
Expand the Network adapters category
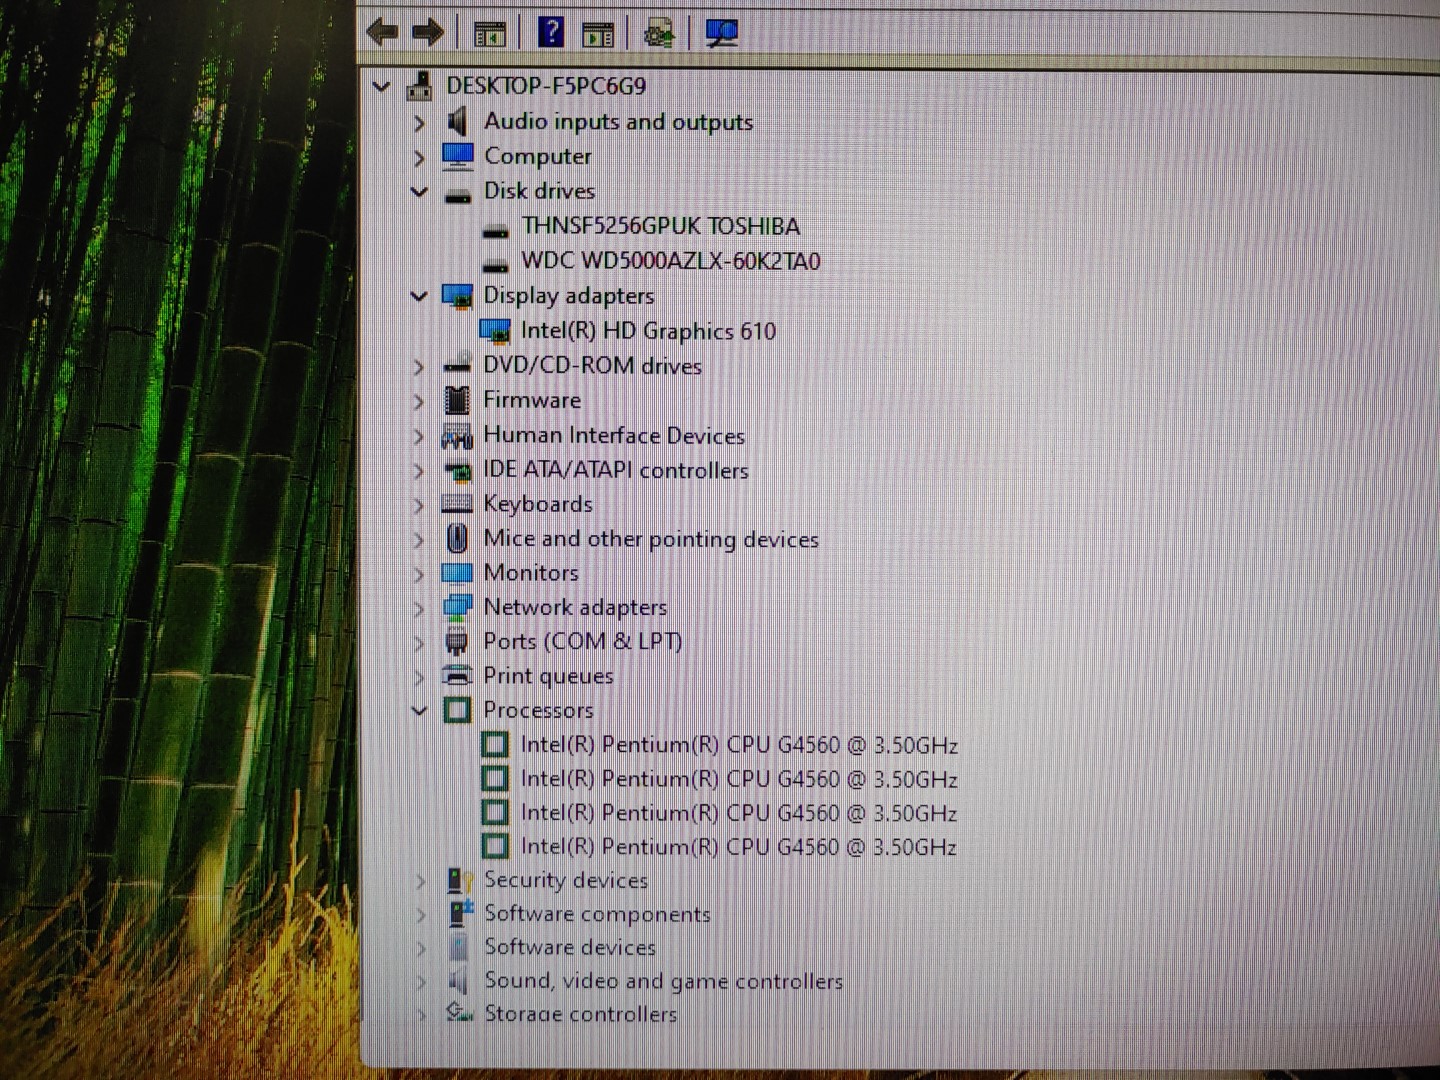coord(419,607)
